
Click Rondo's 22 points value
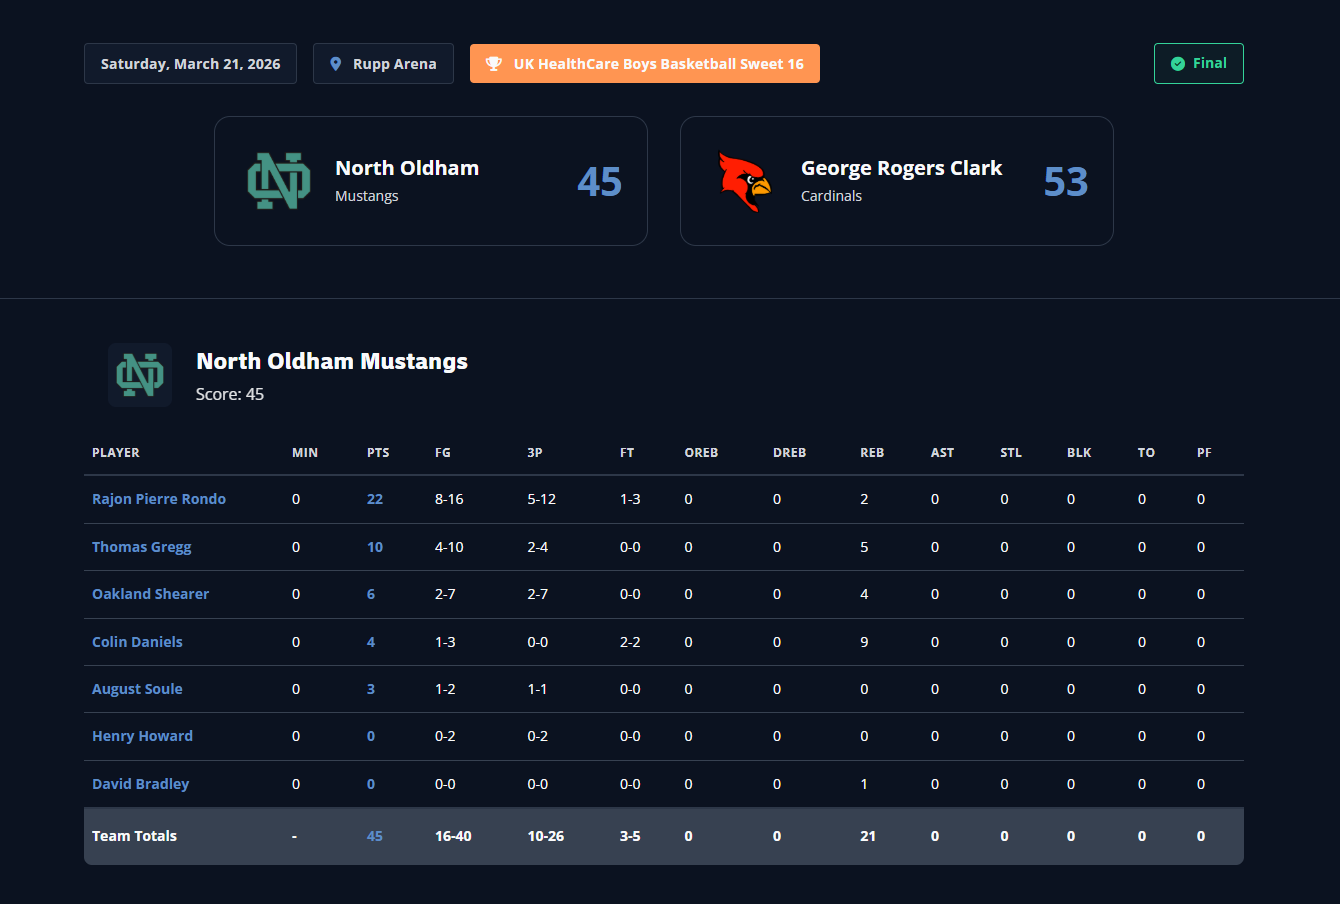(375, 499)
